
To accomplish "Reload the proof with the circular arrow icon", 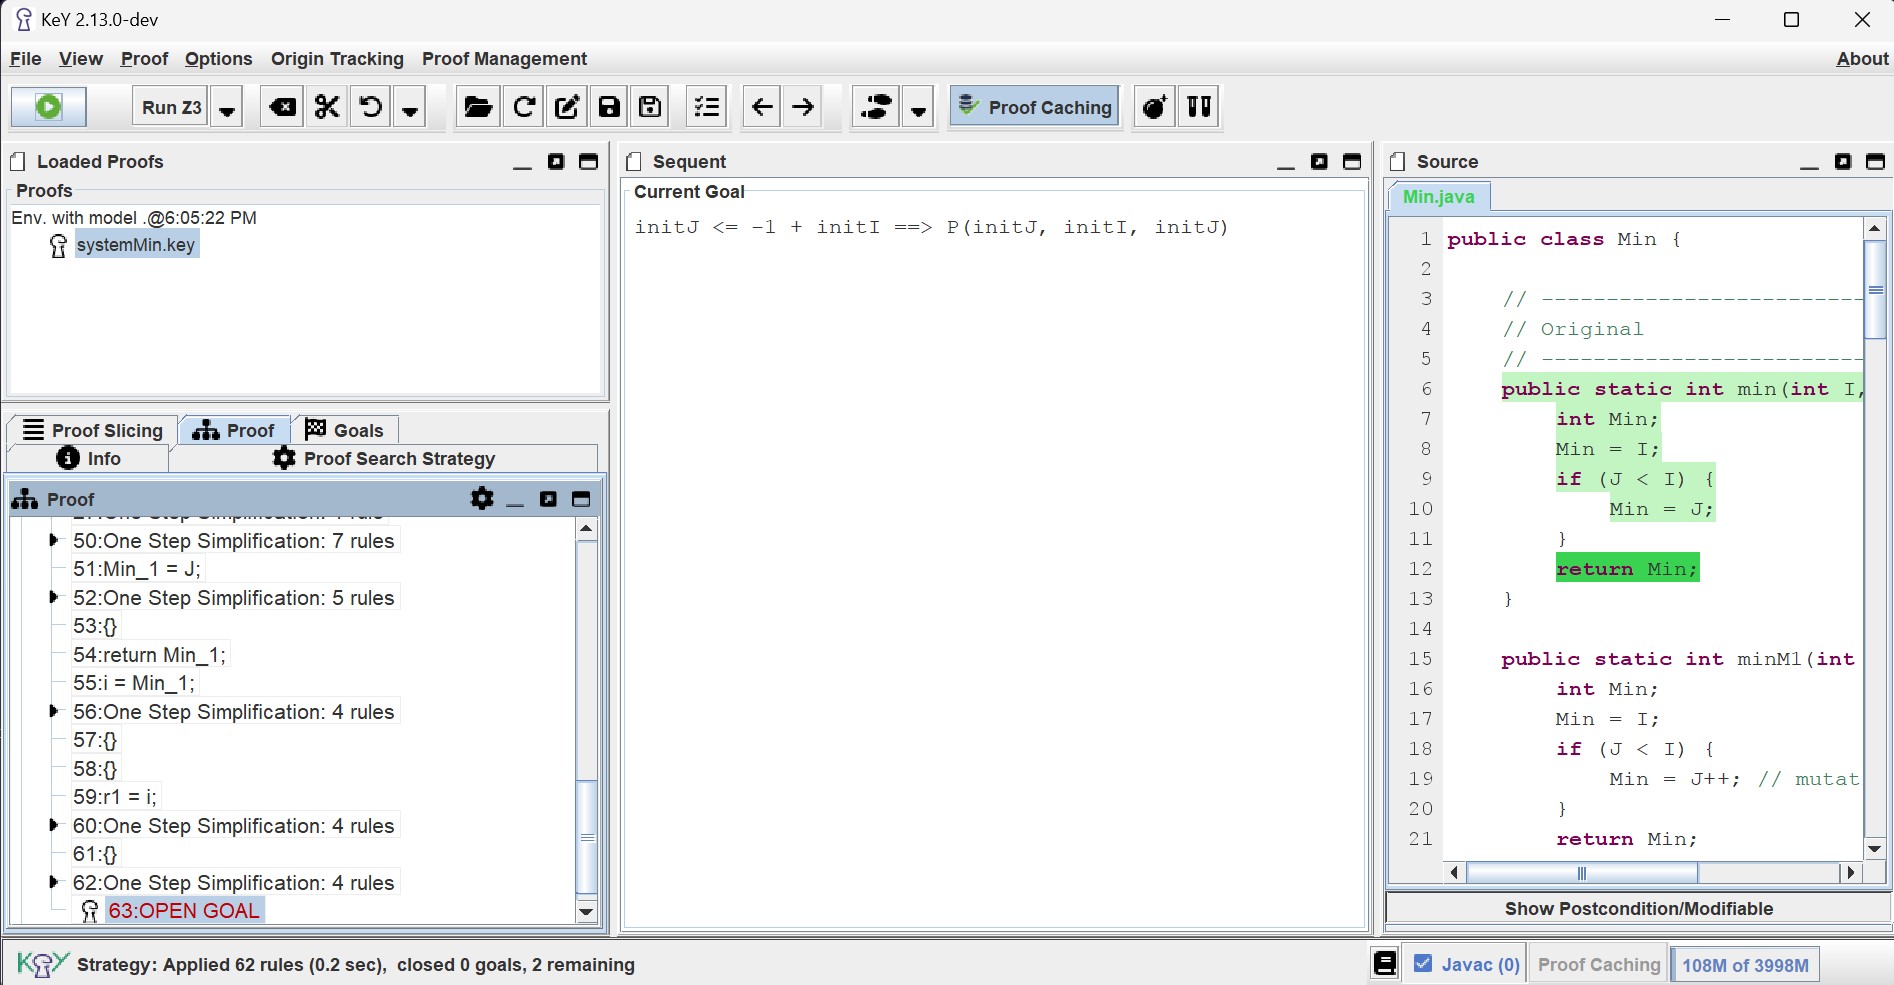I will (x=523, y=106).
